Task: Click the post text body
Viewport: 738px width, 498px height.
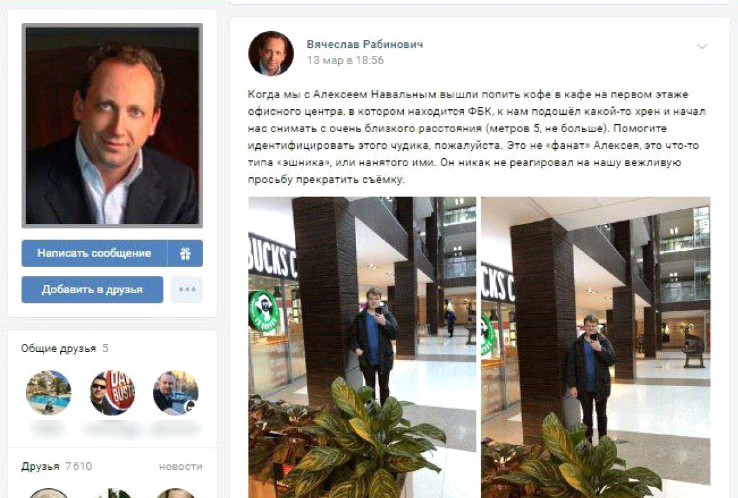Action: click(x=477, y=137)
